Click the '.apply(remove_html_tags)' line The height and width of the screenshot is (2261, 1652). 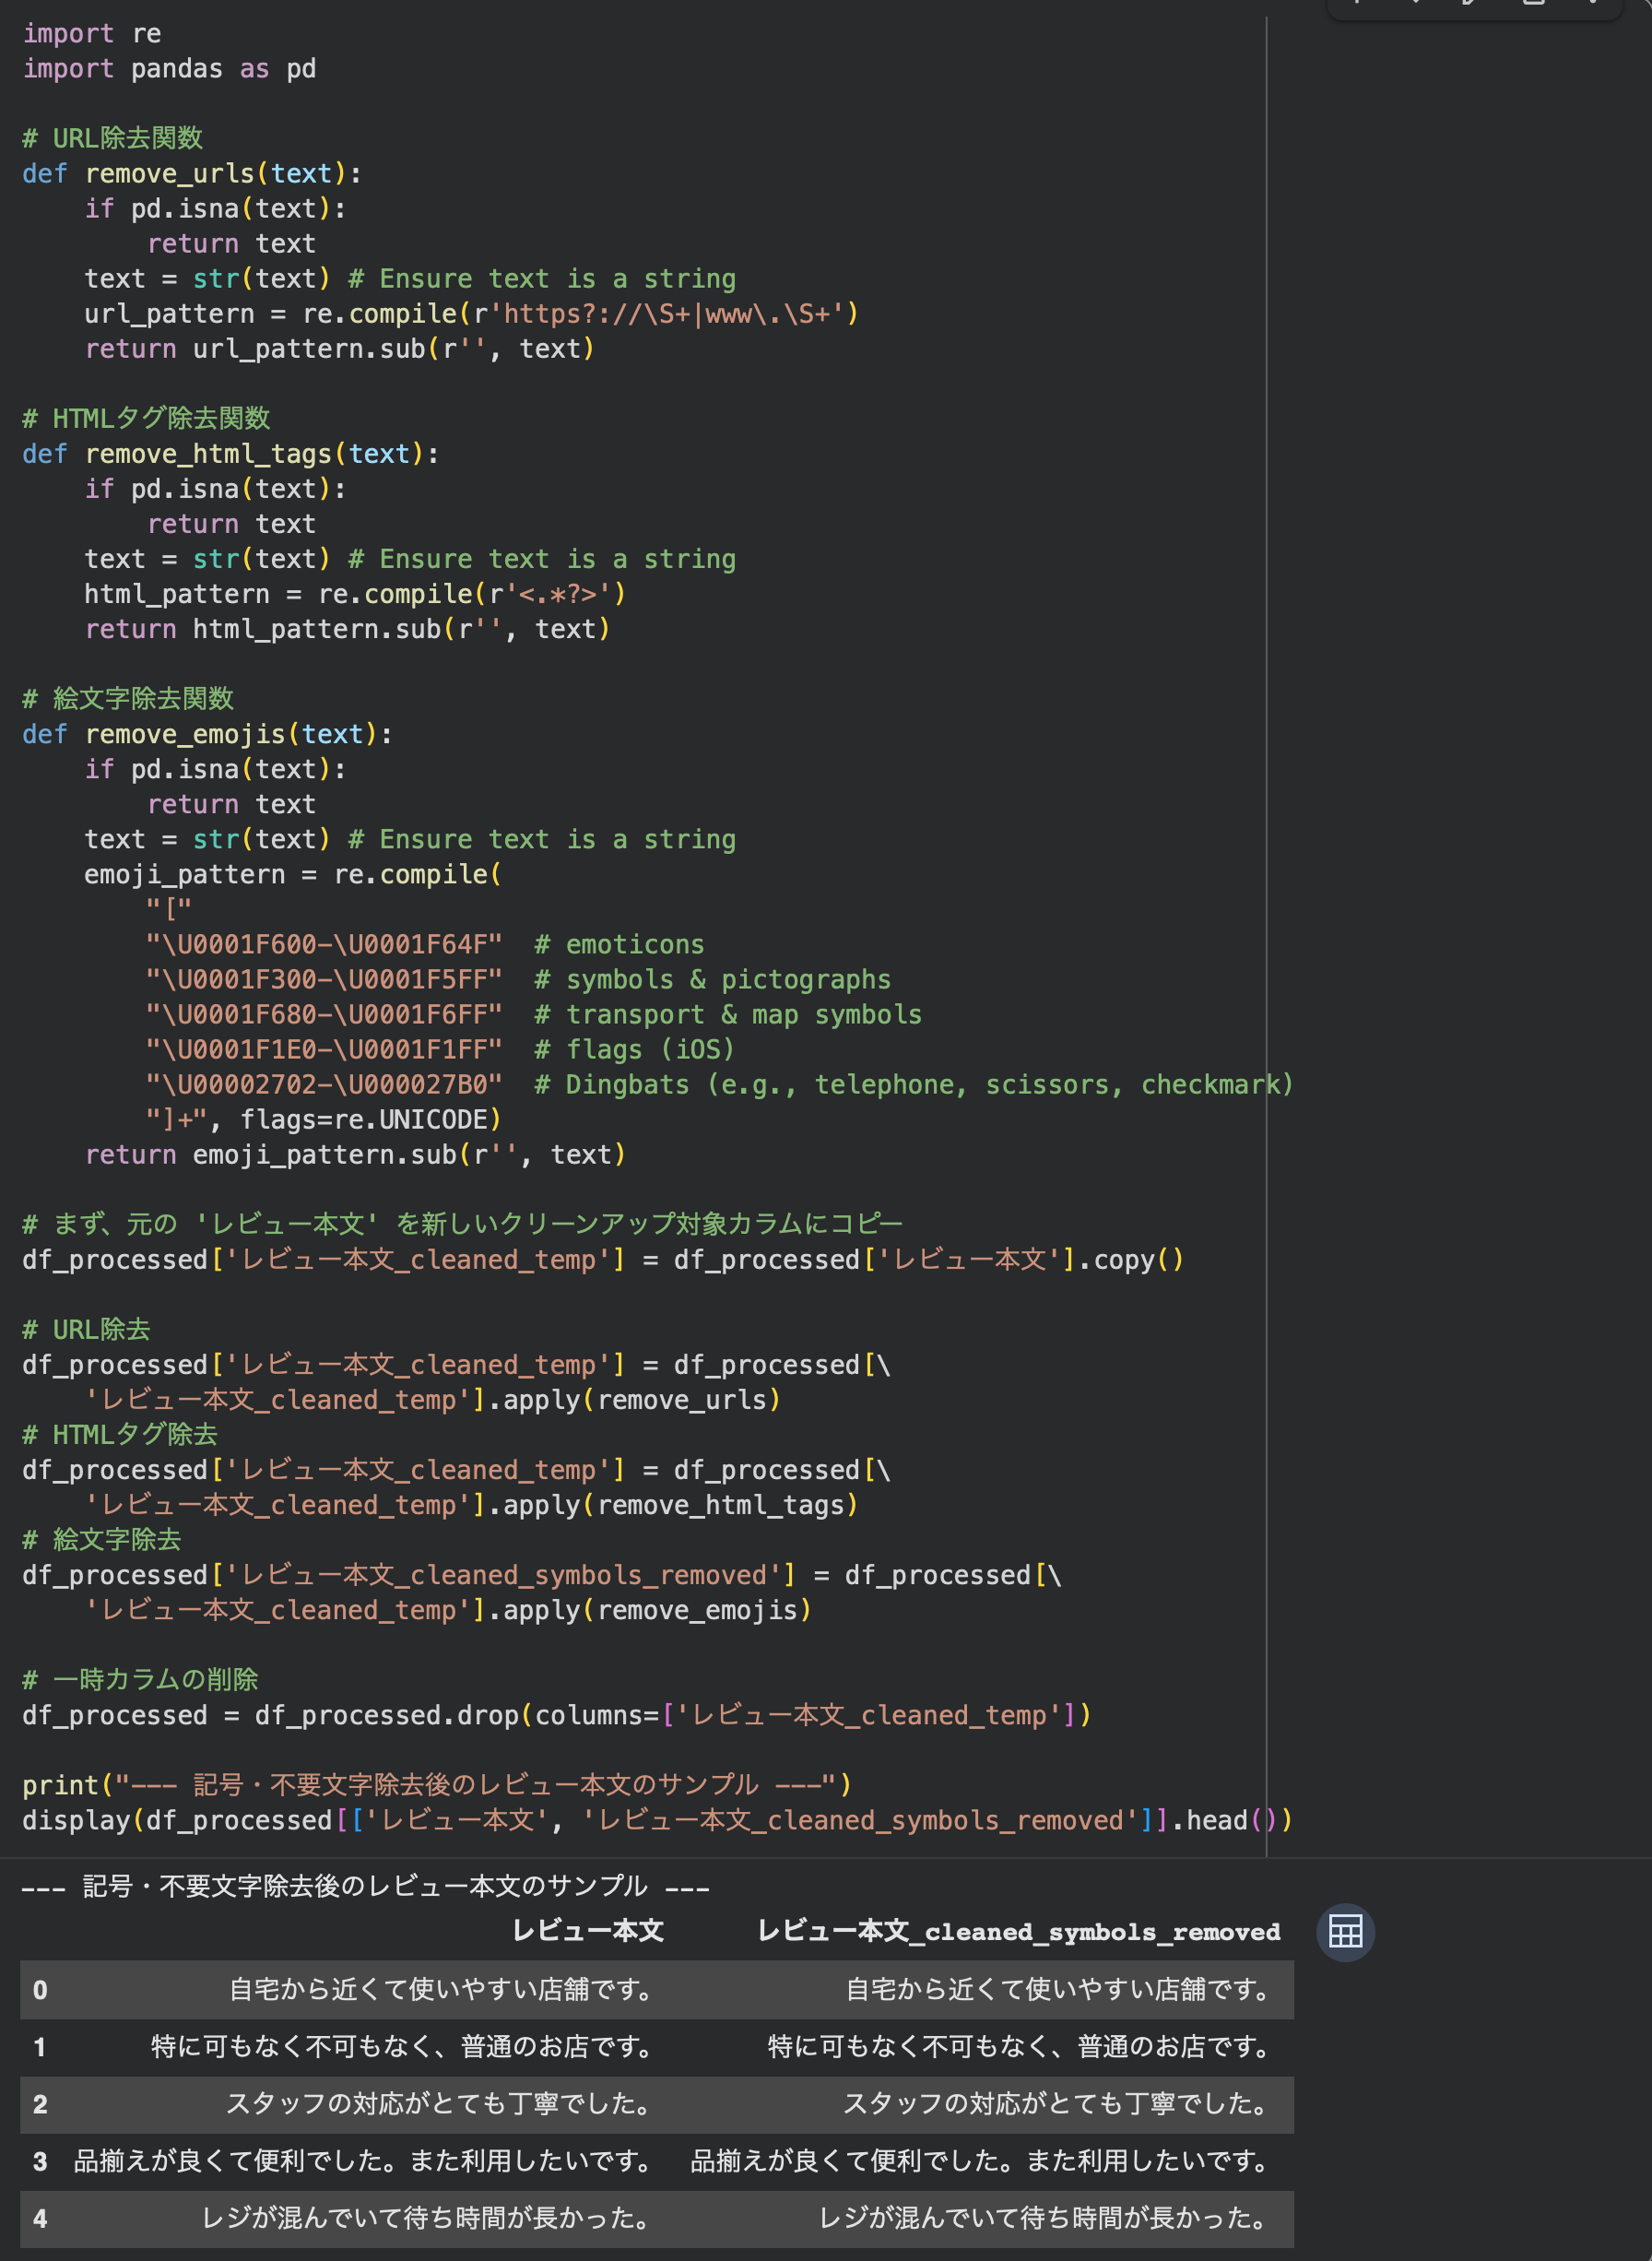(471, 1504)
